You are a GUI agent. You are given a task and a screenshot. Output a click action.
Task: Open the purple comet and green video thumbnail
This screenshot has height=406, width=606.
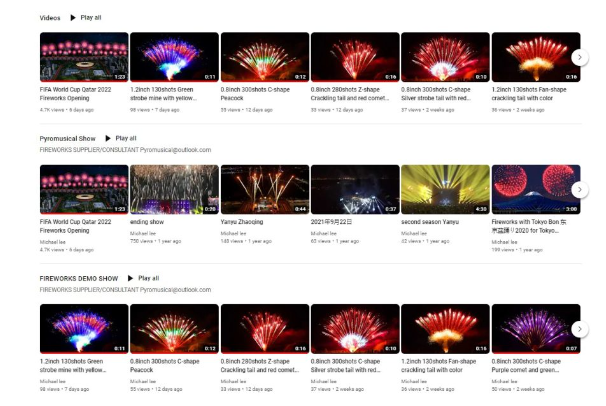click(x=536, y=329)
